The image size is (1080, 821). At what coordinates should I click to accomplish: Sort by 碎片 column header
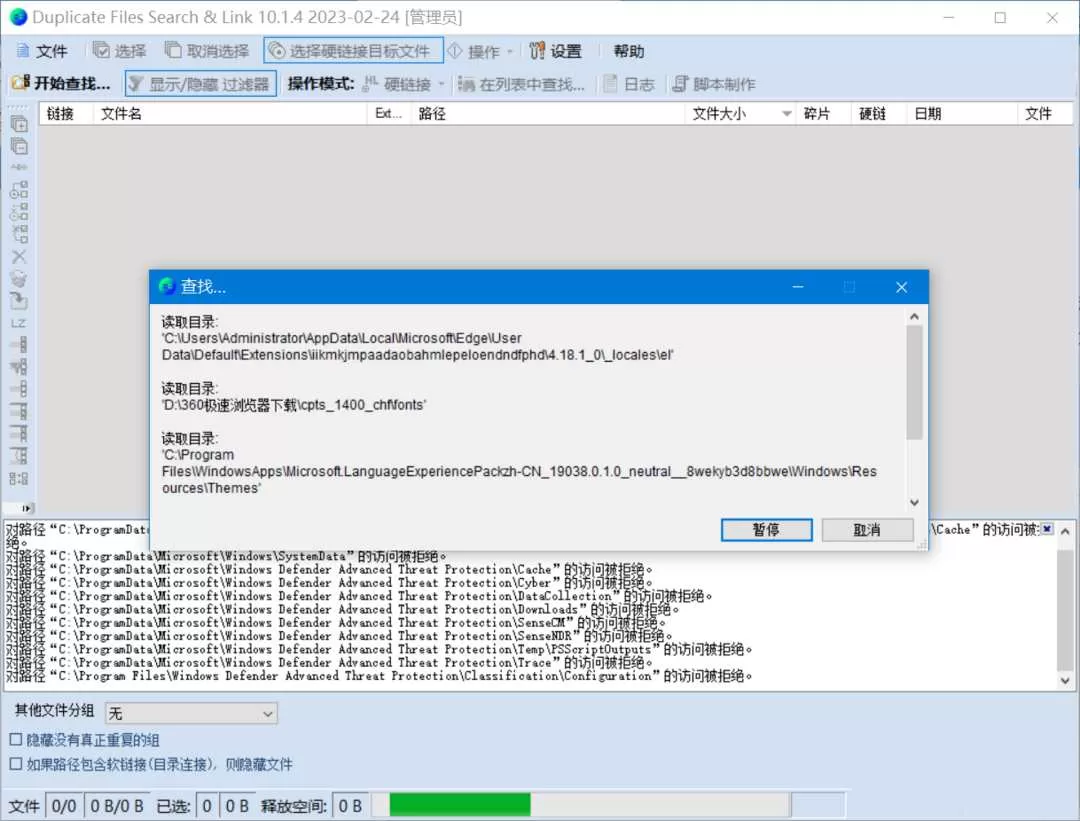point(824,114)
